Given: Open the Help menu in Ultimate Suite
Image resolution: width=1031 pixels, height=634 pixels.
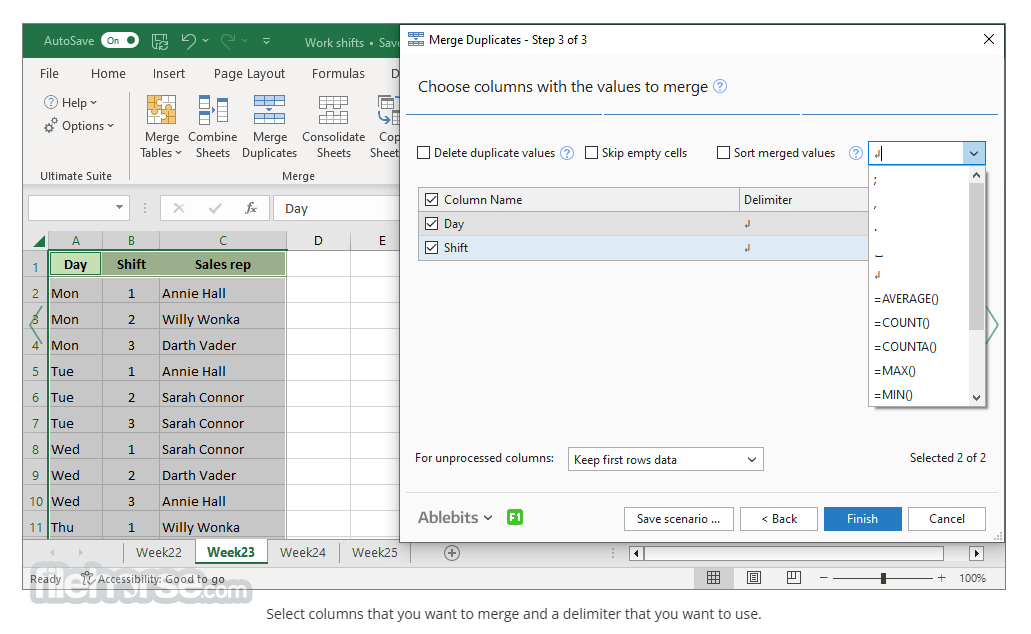Looking at the screenshot, I should pyautogui.click(x=70, y=103).
